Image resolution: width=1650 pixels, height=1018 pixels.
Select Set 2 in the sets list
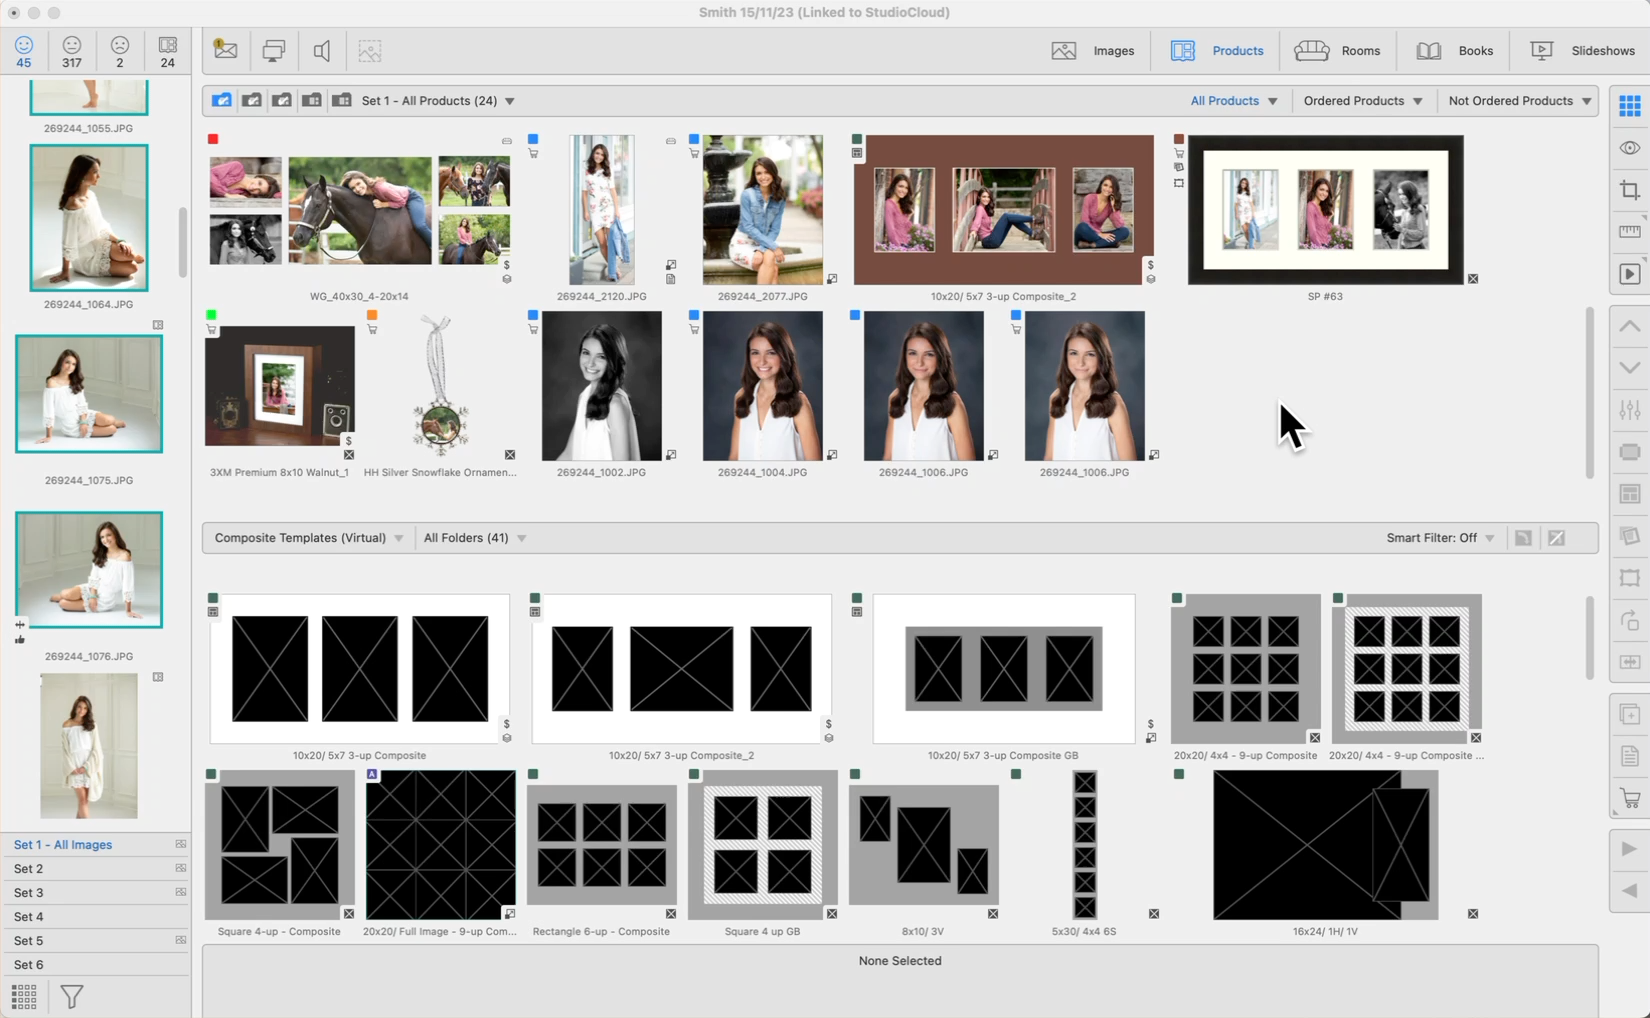tap(29, 868)
